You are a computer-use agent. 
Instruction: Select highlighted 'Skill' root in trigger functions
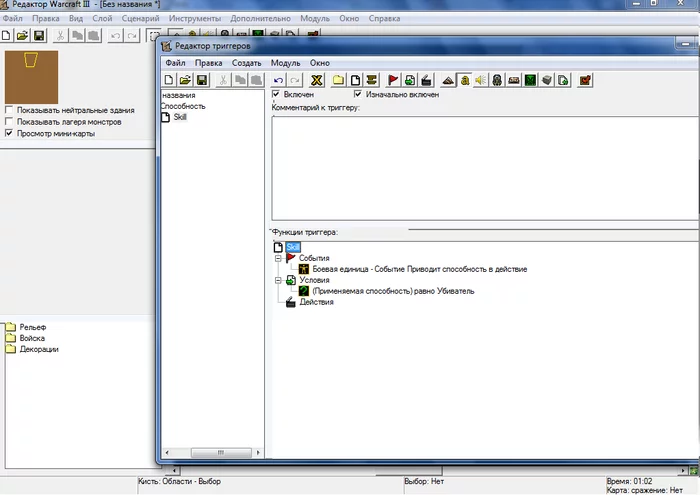click(293, 247)
